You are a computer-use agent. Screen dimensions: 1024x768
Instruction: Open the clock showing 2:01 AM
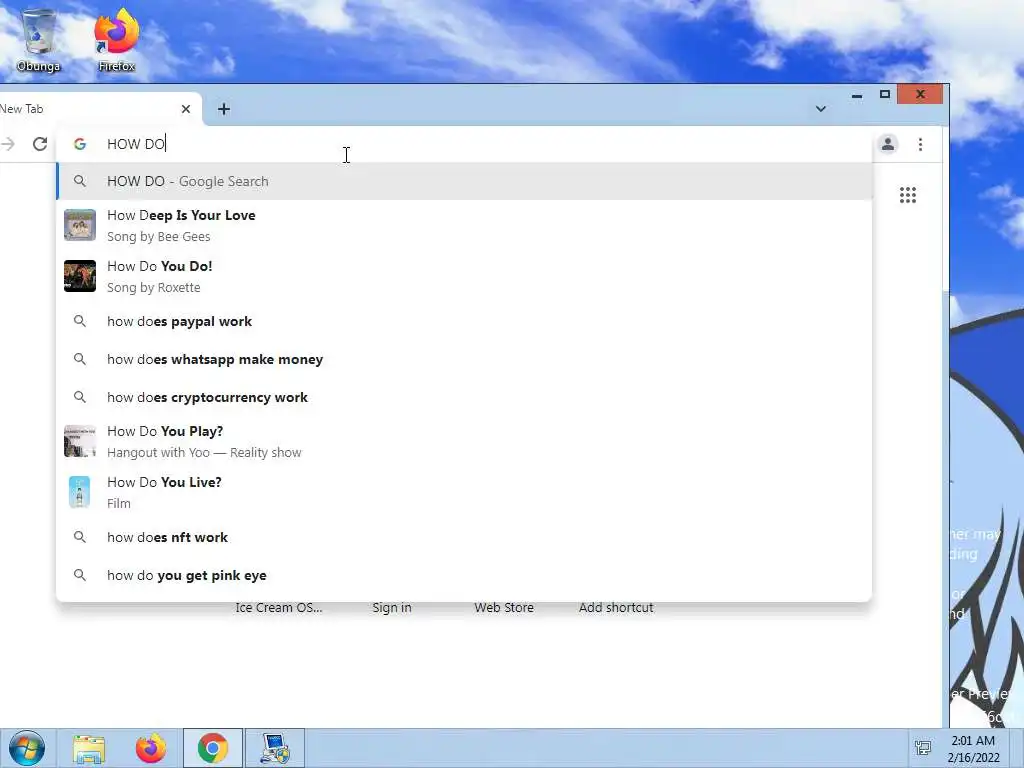[973, 748]
